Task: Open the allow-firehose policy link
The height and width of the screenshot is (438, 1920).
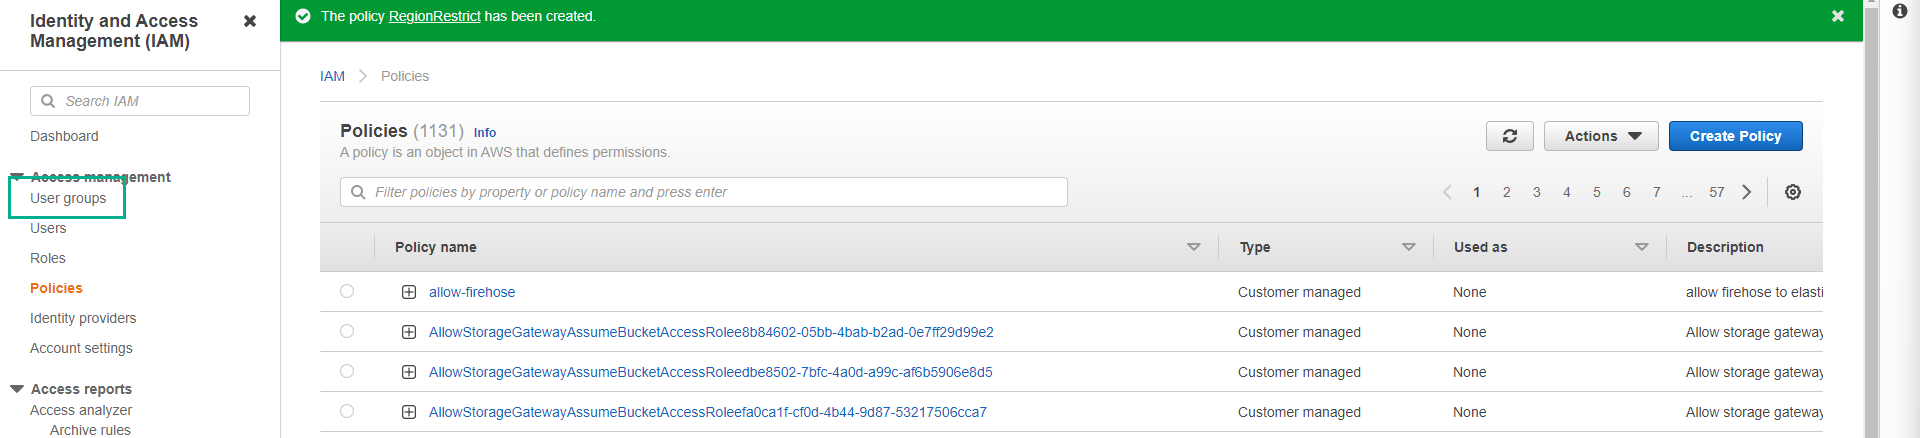Action: [472, 292]
